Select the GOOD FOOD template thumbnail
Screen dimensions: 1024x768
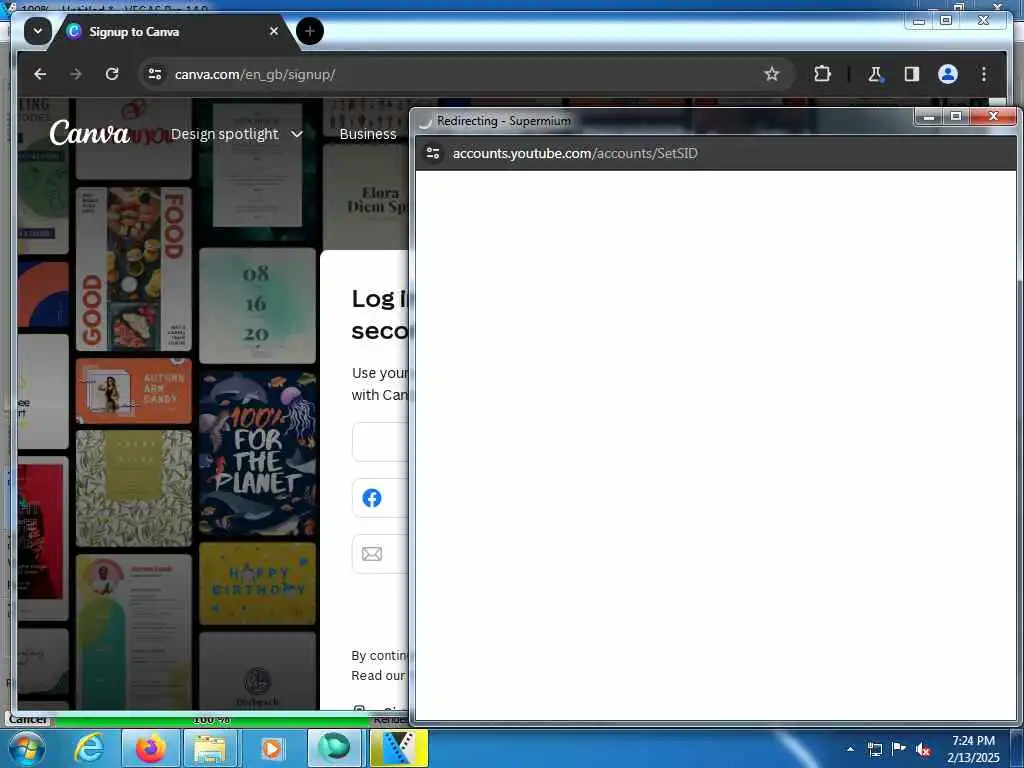(x=133, y=269)
